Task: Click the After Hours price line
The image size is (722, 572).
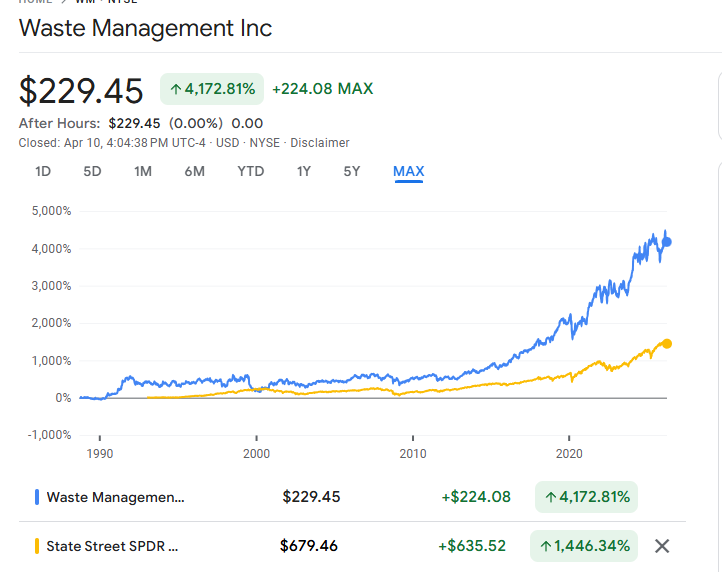Action: (x=141, y=123)
